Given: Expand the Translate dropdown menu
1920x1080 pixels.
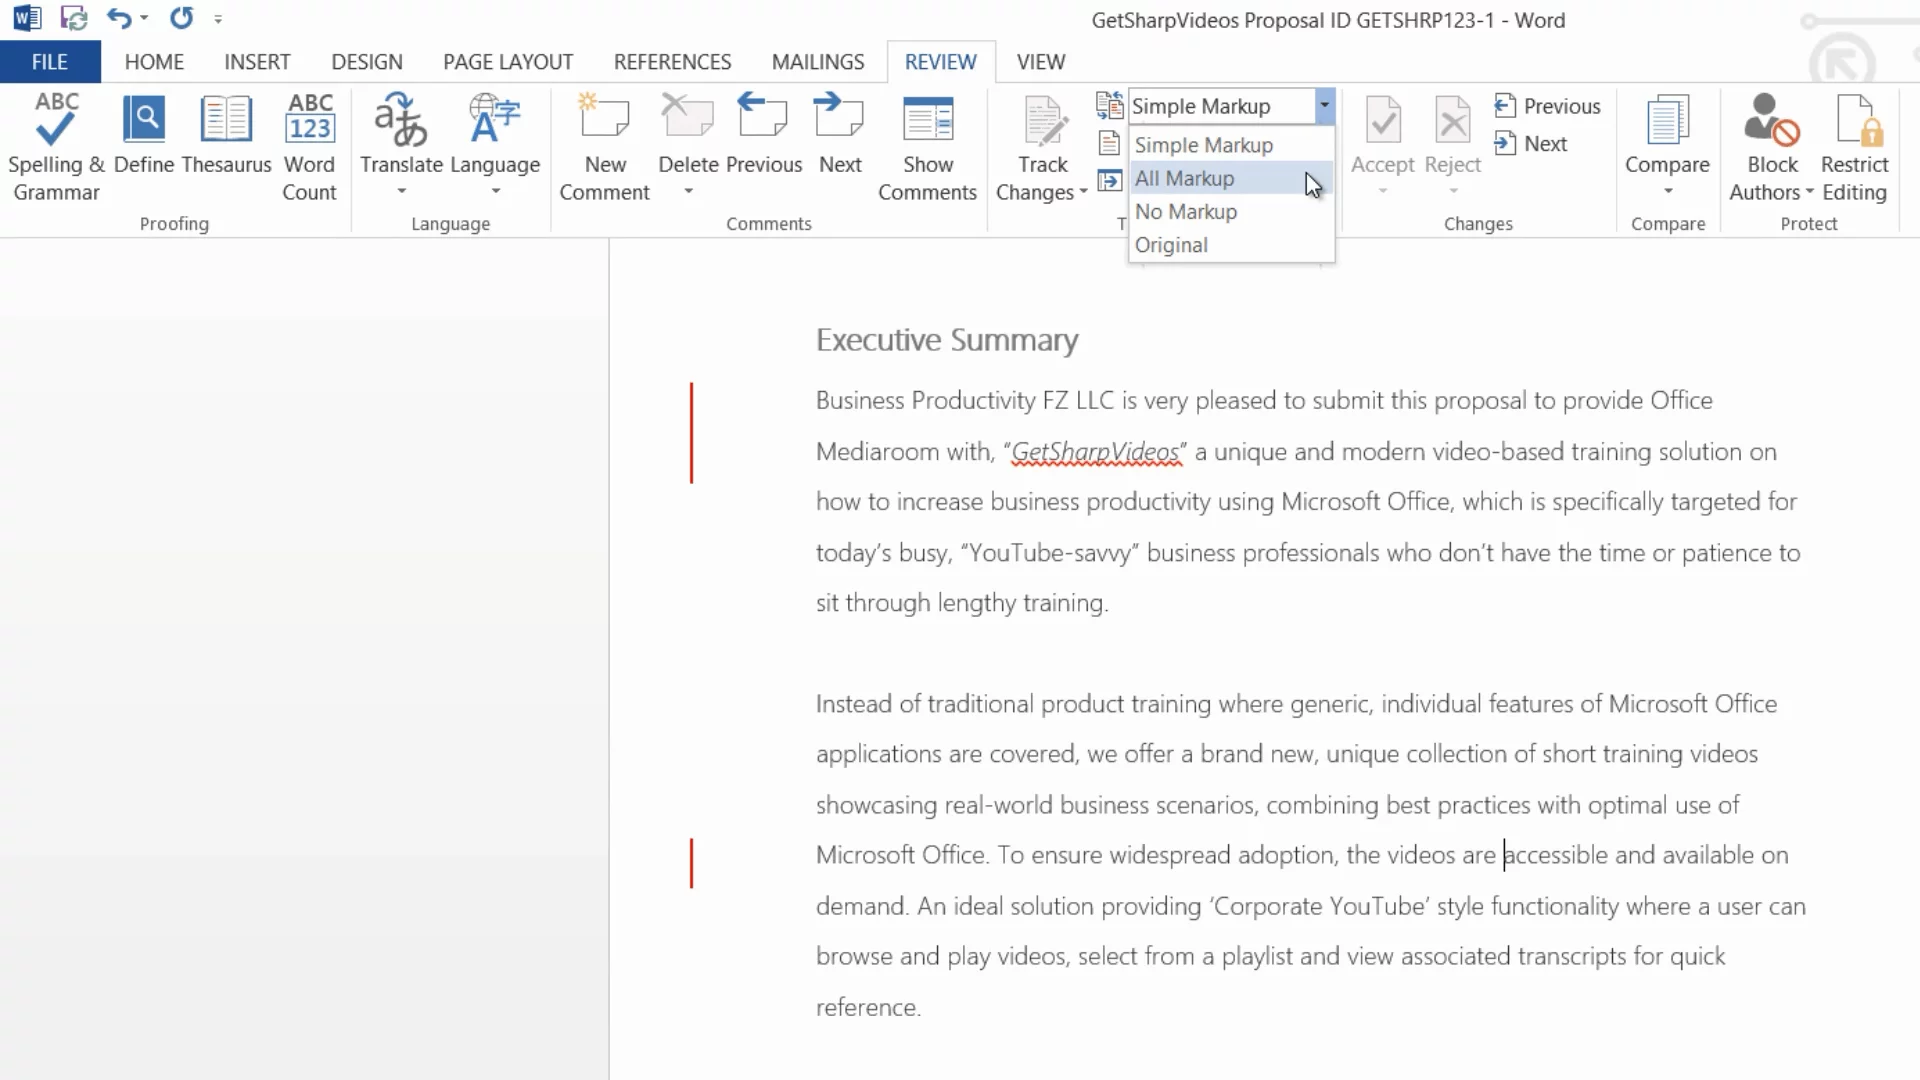Looking at the screenshot, I should click(401, 191).
